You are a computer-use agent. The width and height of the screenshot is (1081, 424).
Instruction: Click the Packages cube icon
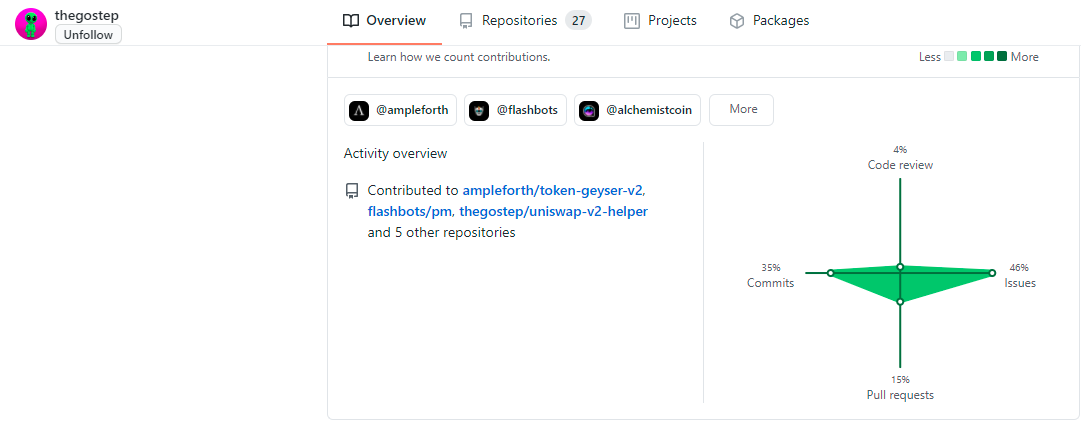tap(737, 21)
